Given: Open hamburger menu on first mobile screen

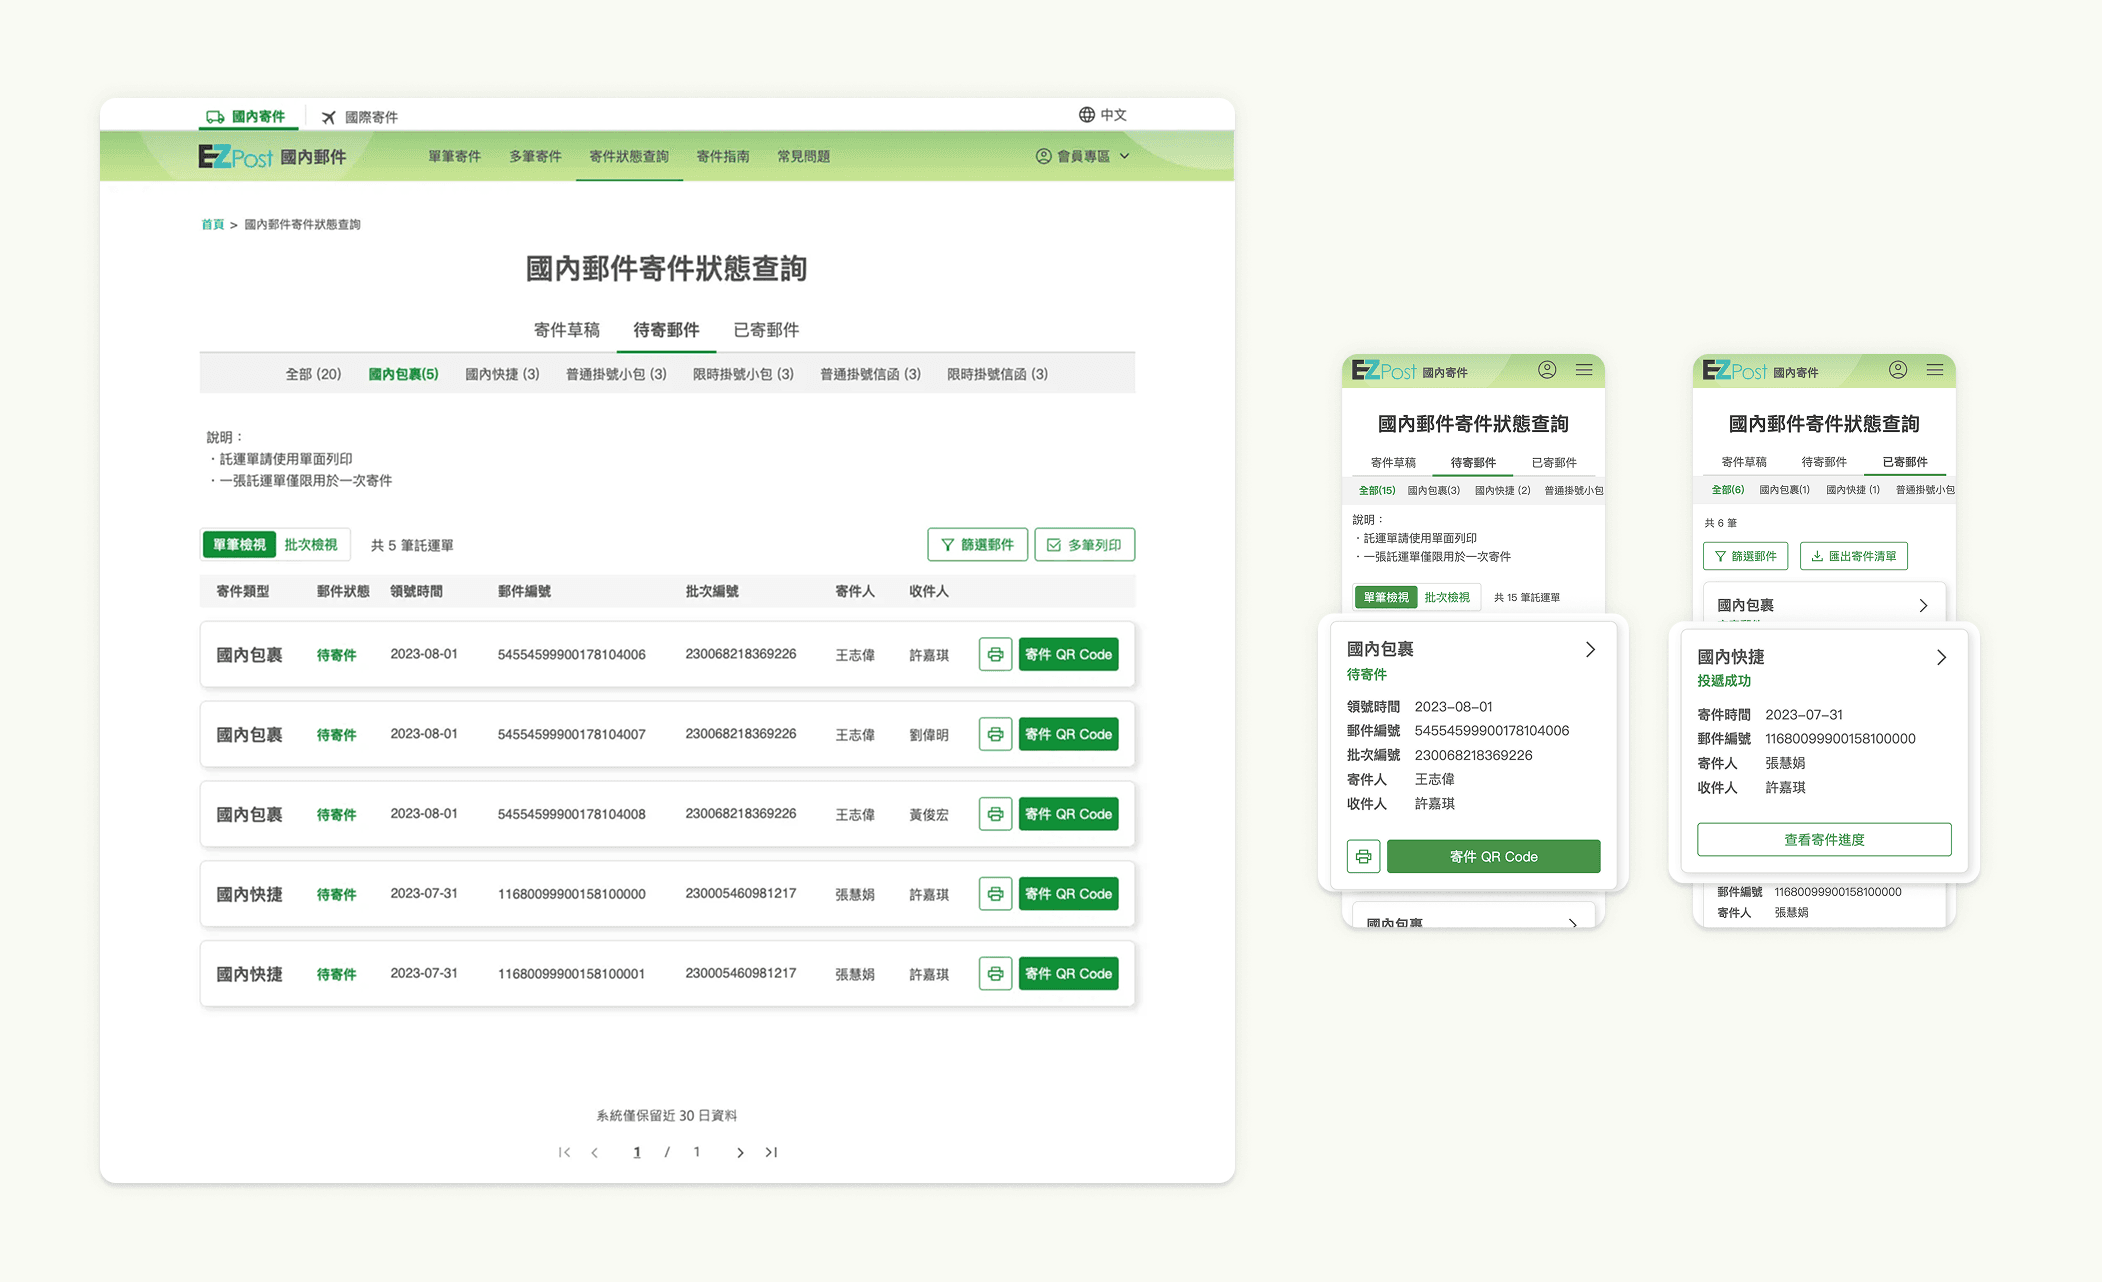Looking at the screenshot, I should [x=1584, y=370].
